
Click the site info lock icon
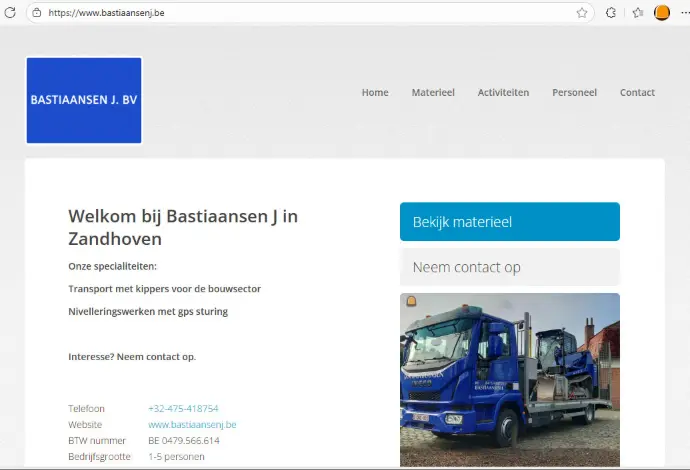click(36, 13)
